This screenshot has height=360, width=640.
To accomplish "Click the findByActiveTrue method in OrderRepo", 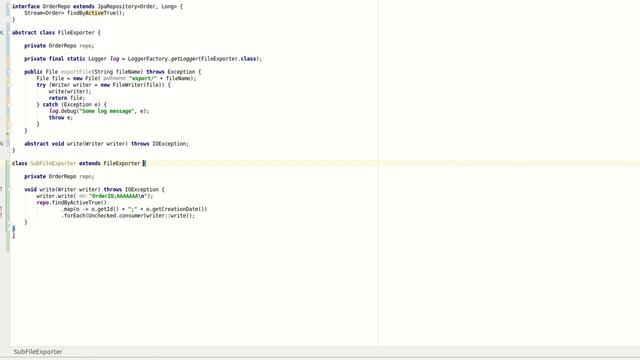I will click(x=96, y=13).
